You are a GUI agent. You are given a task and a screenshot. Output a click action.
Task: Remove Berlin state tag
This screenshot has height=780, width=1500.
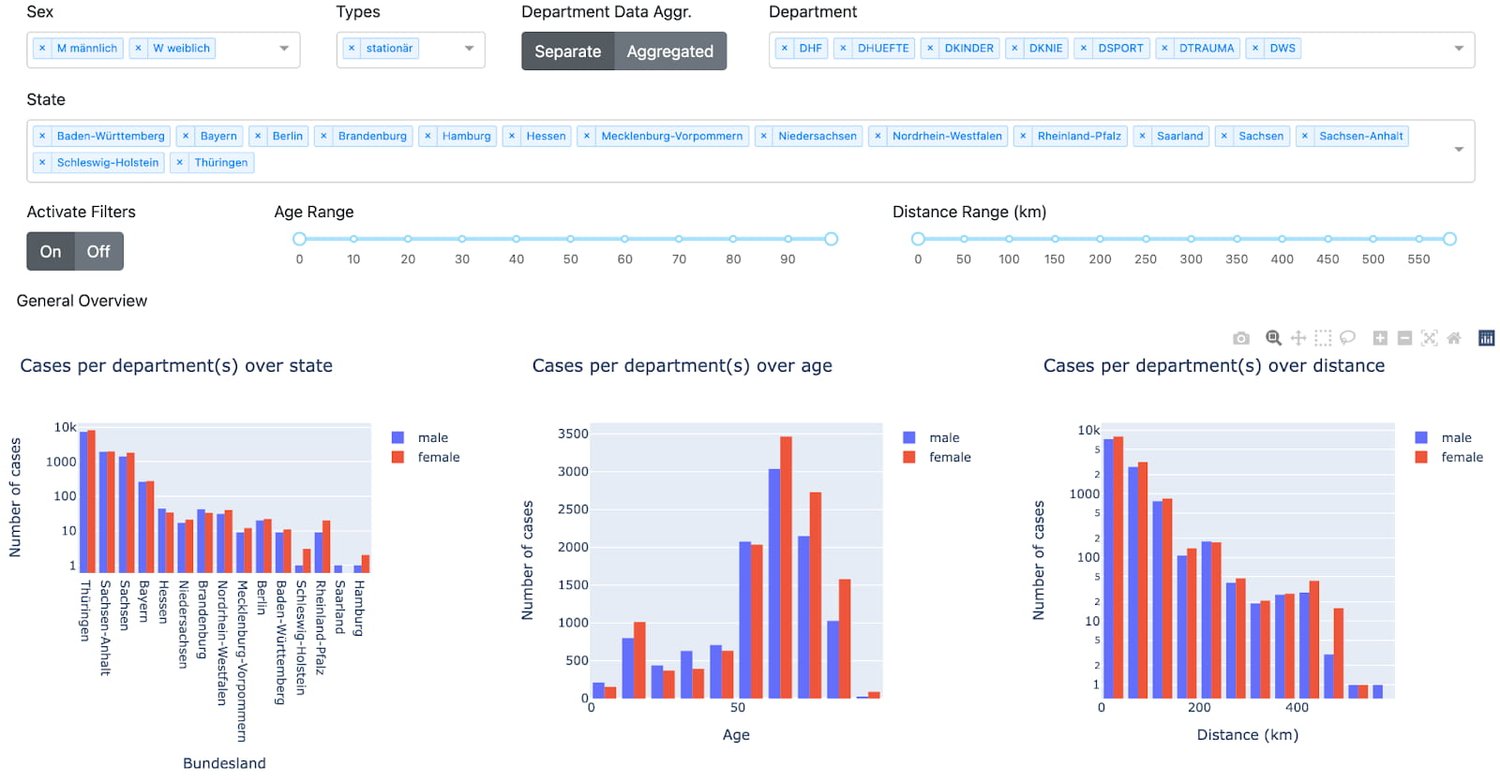[258, 136]
